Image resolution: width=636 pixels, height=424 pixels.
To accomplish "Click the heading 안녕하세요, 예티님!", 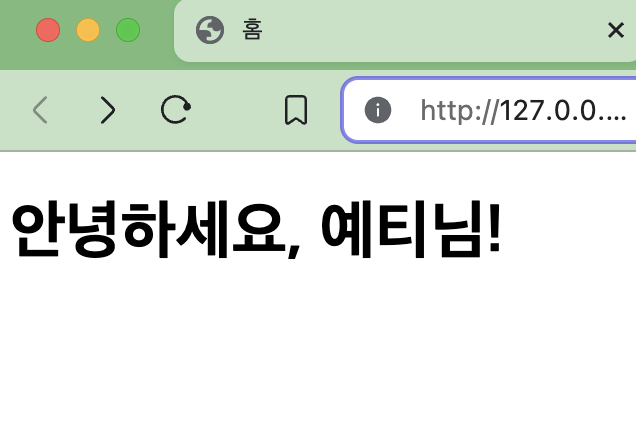I will point(256,230).
